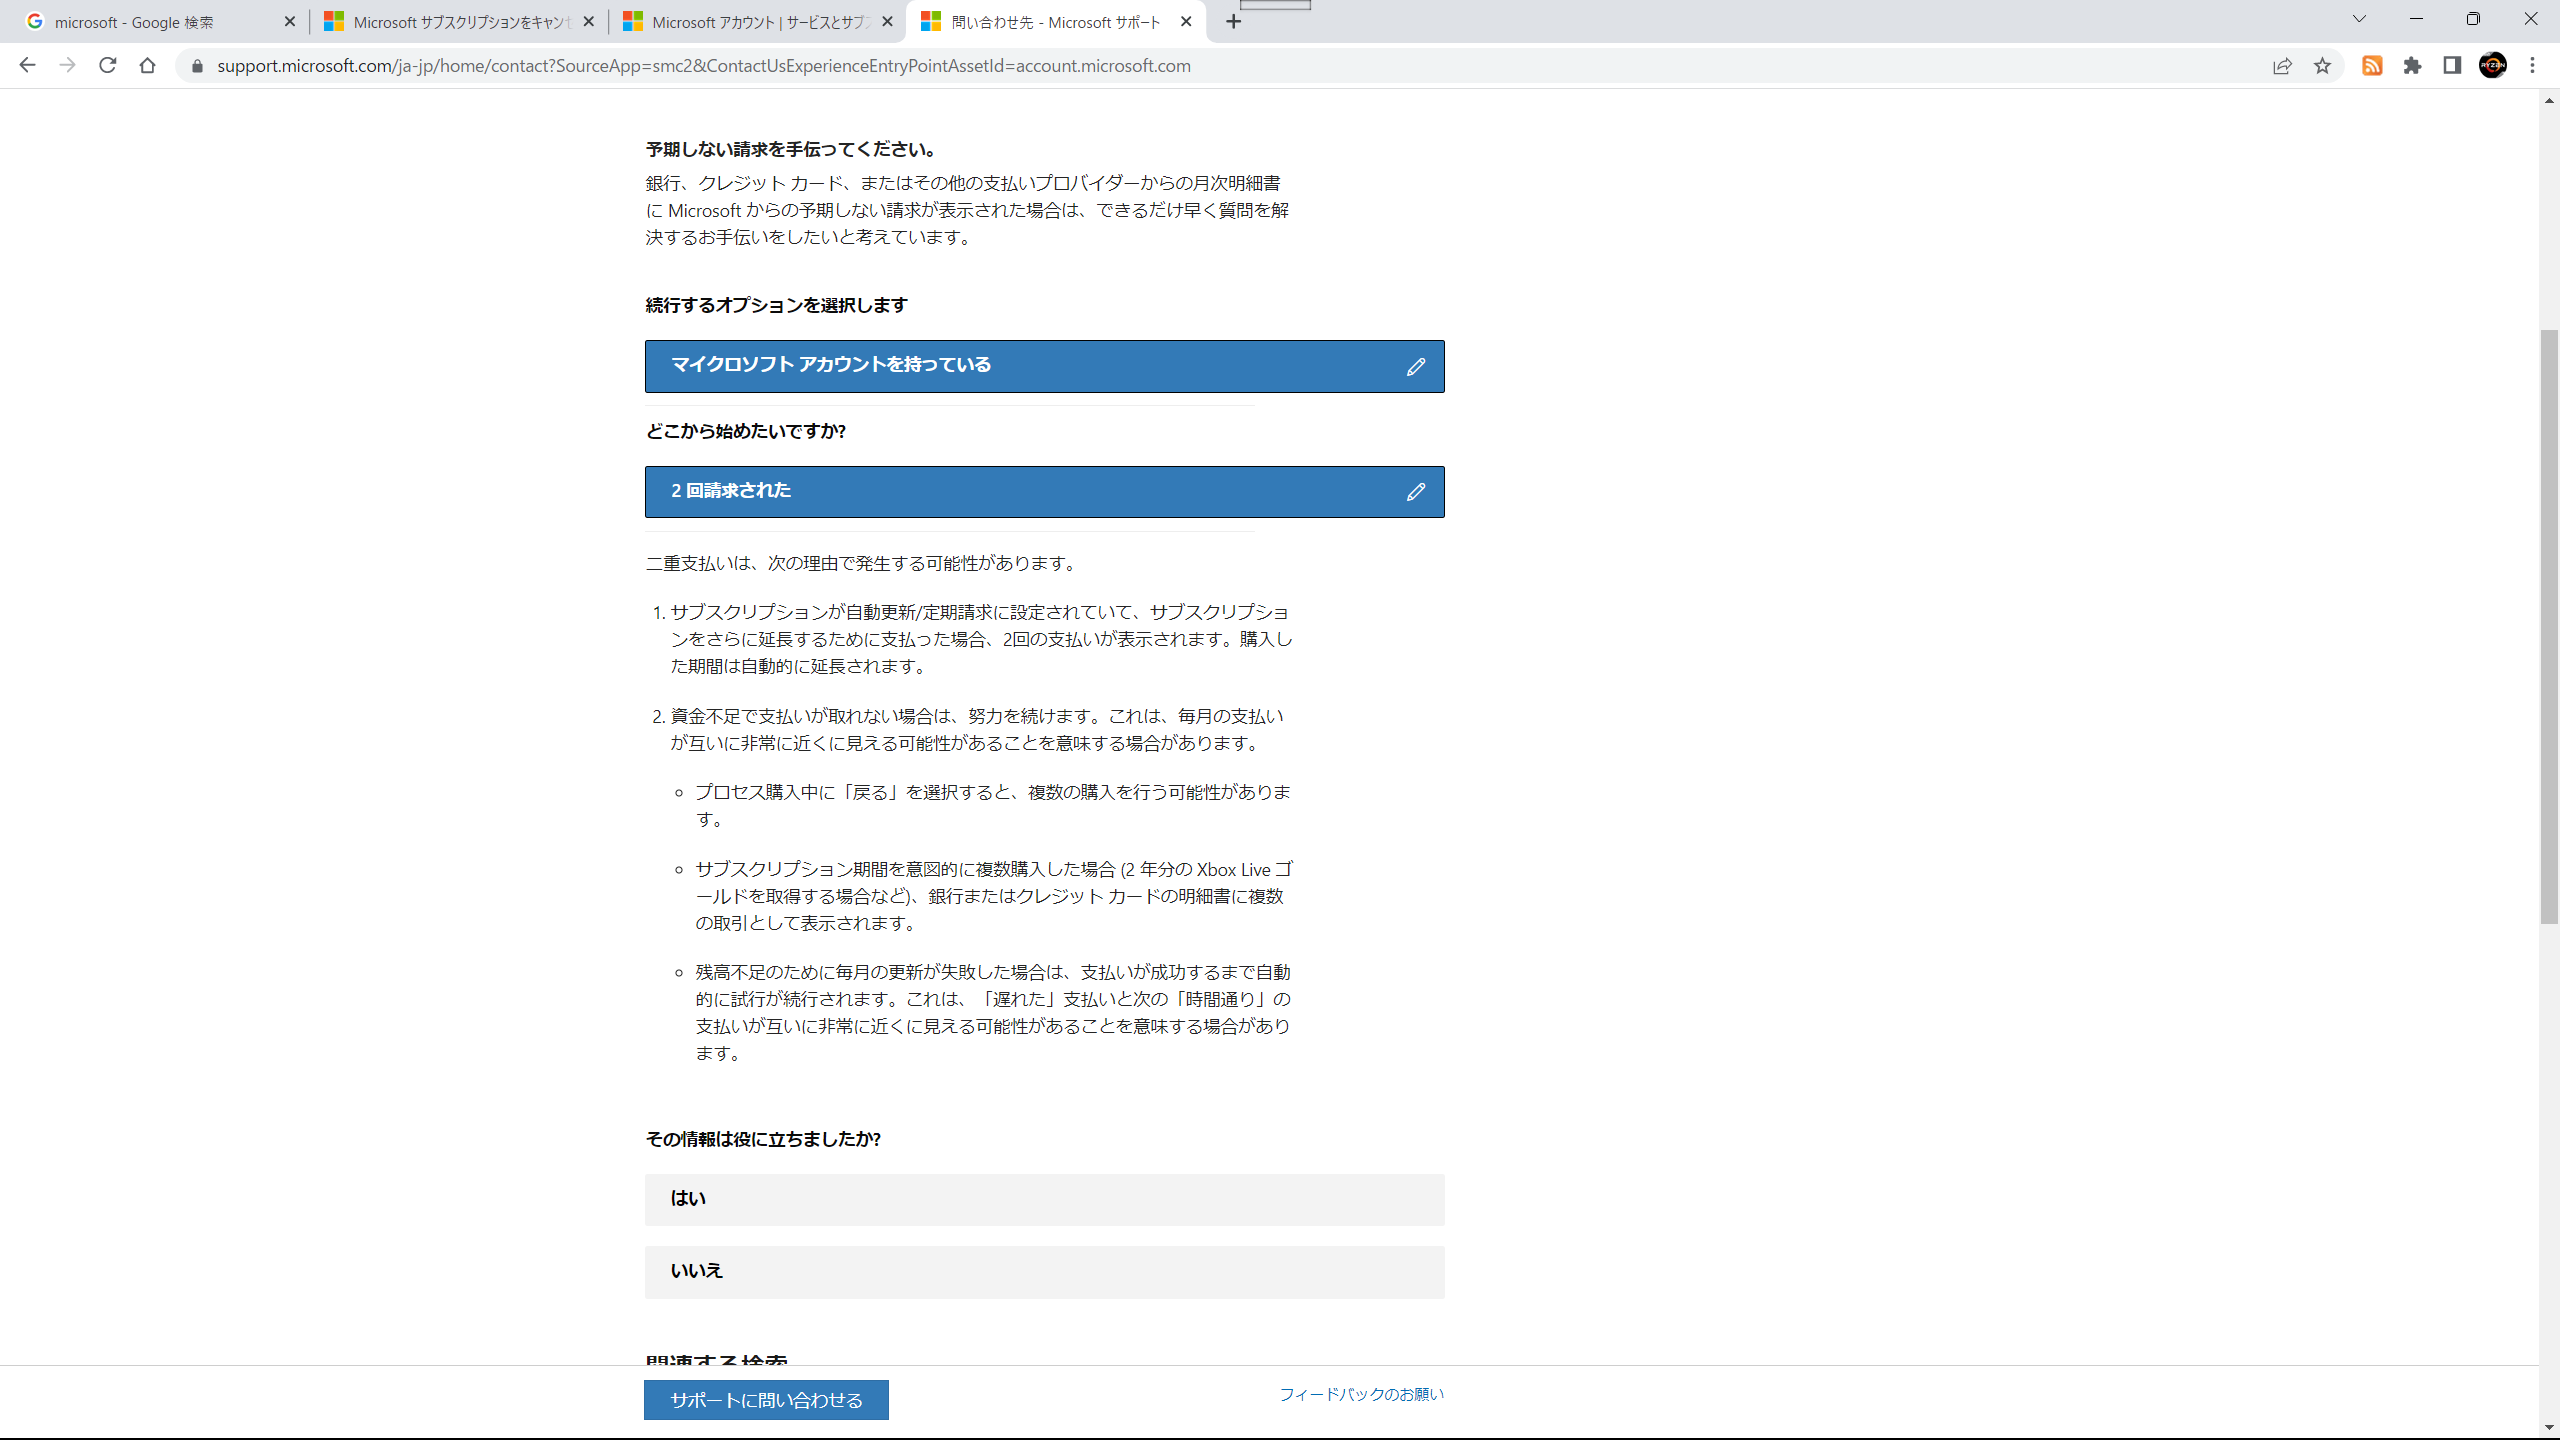Viewport: 2560px width, 1440px height.
Task: Click heading その情報は役に立ちましたか?
Action: [x=763, y=1140]
